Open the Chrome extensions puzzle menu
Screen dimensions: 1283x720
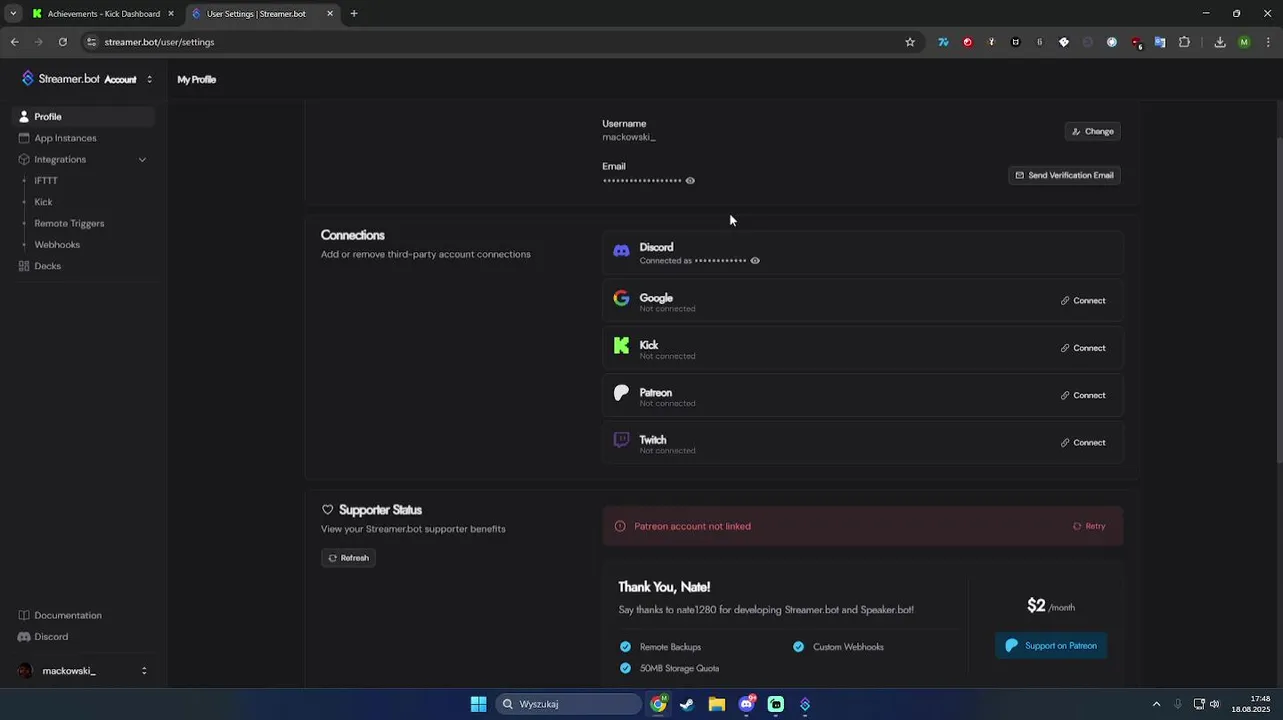pyautogui.click(x=1185, y=42)
